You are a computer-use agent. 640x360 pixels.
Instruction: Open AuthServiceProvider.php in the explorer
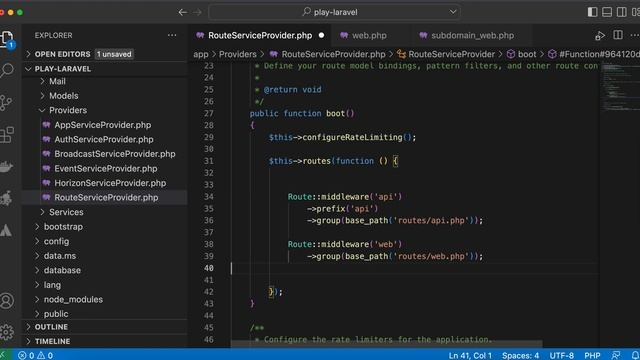coord(104,139)
